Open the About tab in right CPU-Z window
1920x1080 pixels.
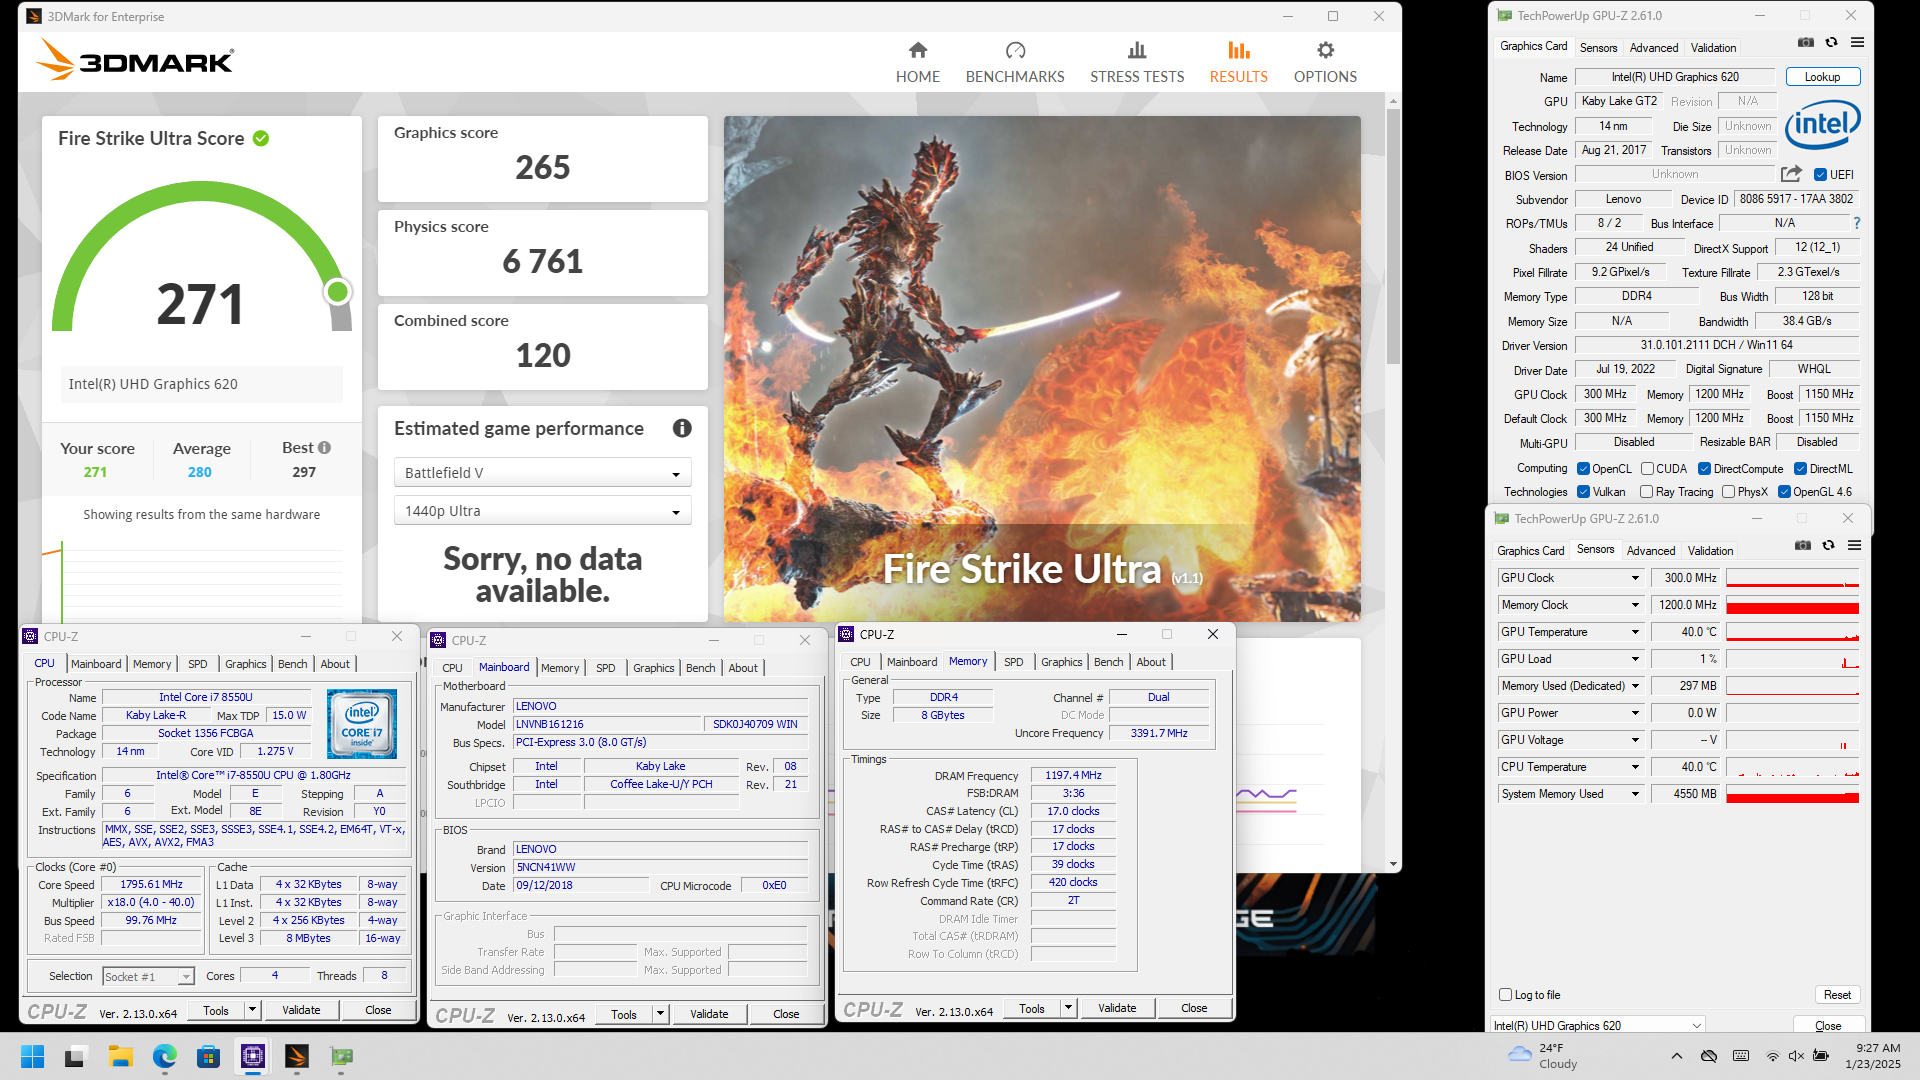[x=1150, y=661]
